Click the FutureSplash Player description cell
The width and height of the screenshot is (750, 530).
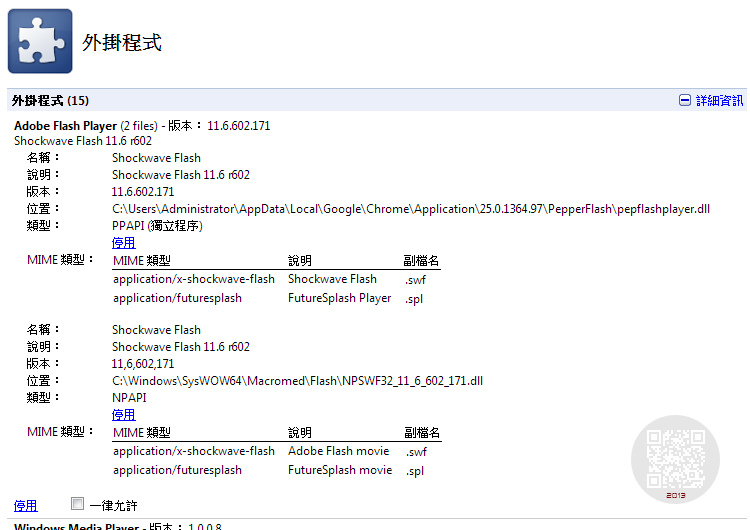point(340,298)
